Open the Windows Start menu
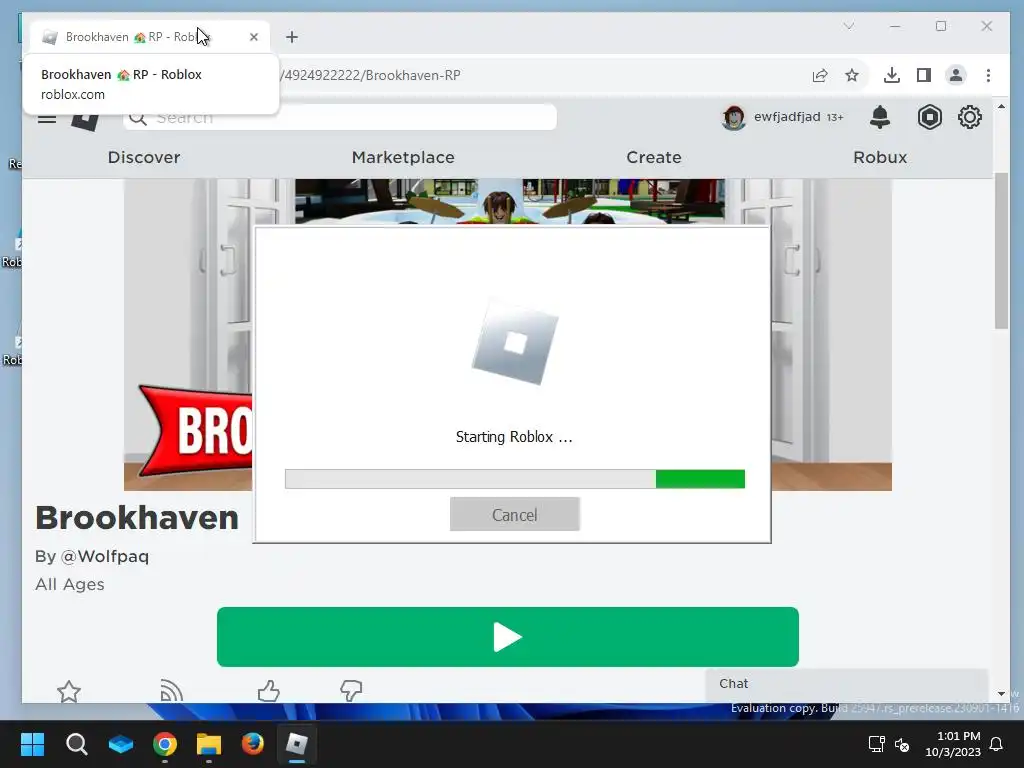Screen dimensions: 1024x768 click(32, 744)
